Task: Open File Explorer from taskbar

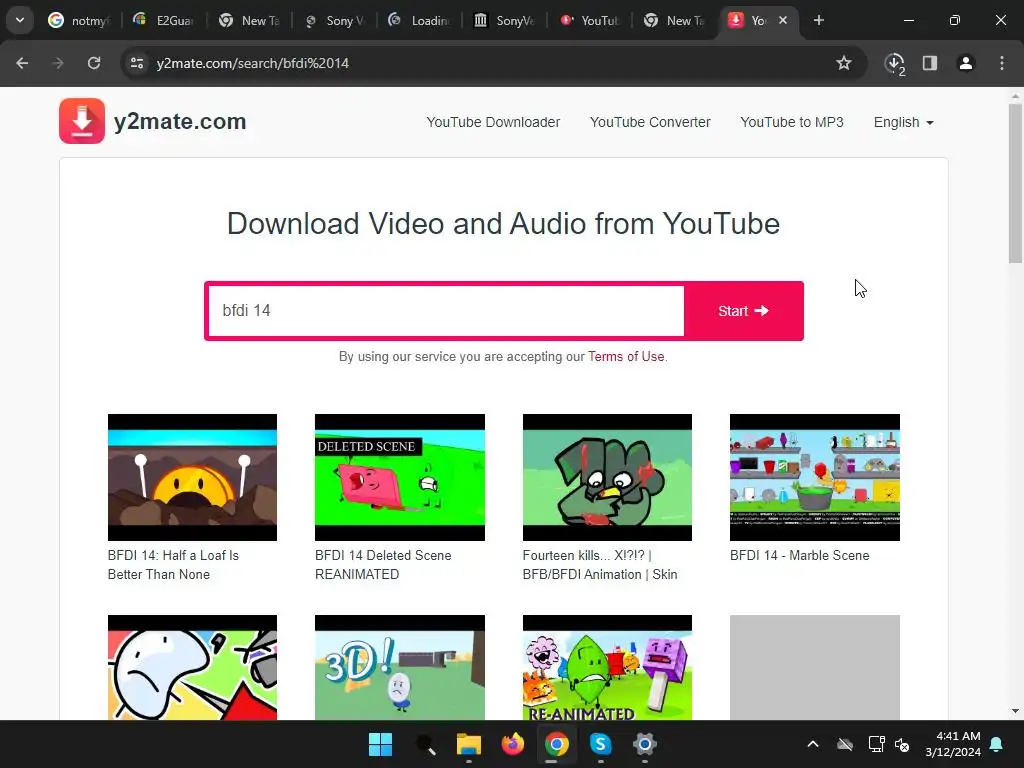Action: [468, 744]
